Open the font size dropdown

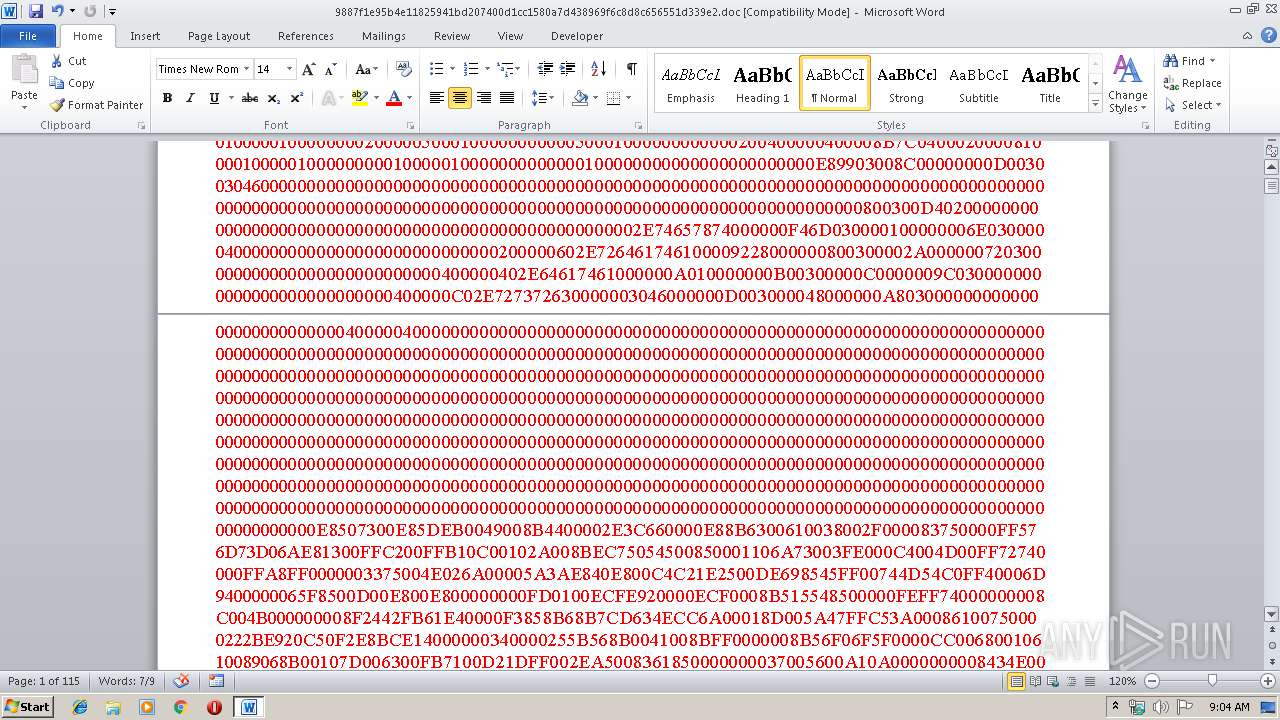tap(290, 69)
